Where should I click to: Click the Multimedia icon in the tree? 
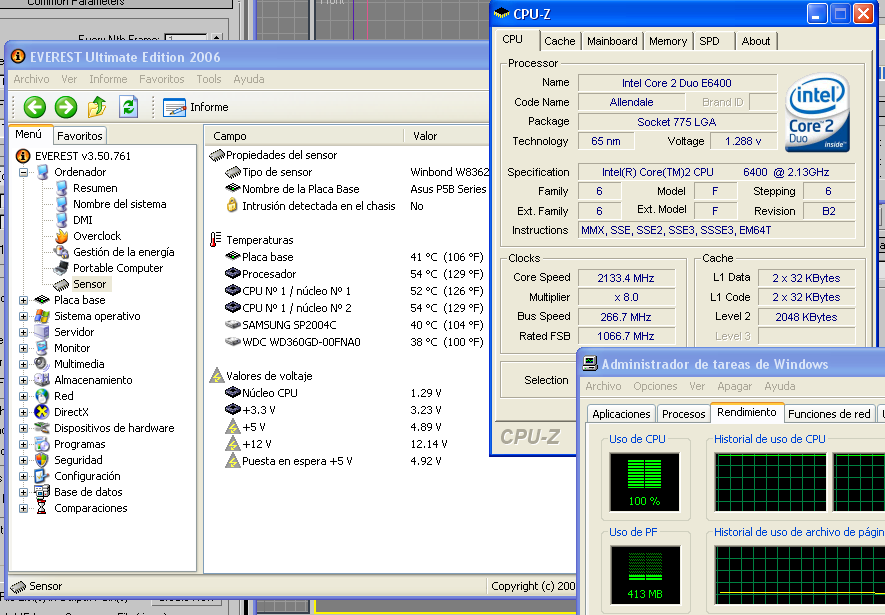(42, 364)
